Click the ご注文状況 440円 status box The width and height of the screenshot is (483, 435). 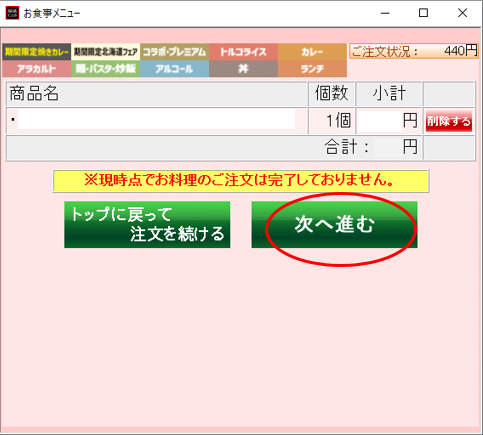414,51
